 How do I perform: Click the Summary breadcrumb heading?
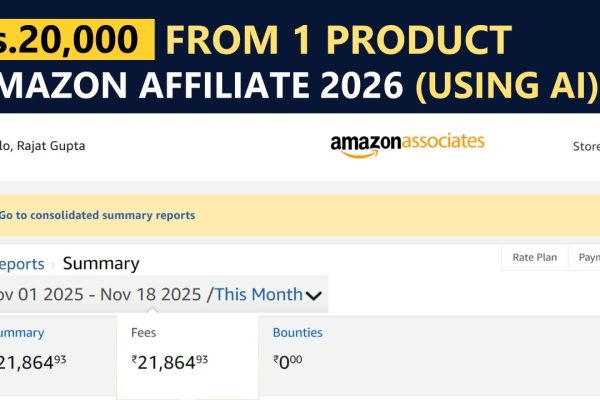pos(101,264)
